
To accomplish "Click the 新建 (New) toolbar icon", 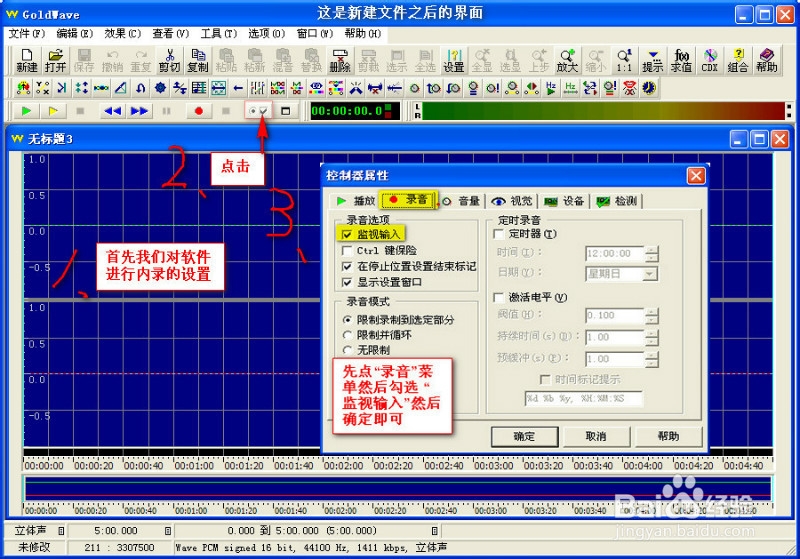I will [x=27, y=60].
